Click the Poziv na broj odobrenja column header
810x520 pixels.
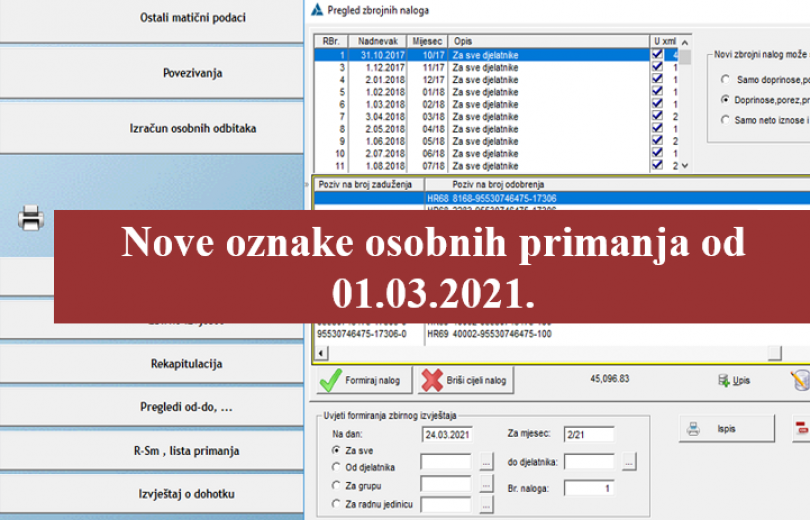(617, 184)
